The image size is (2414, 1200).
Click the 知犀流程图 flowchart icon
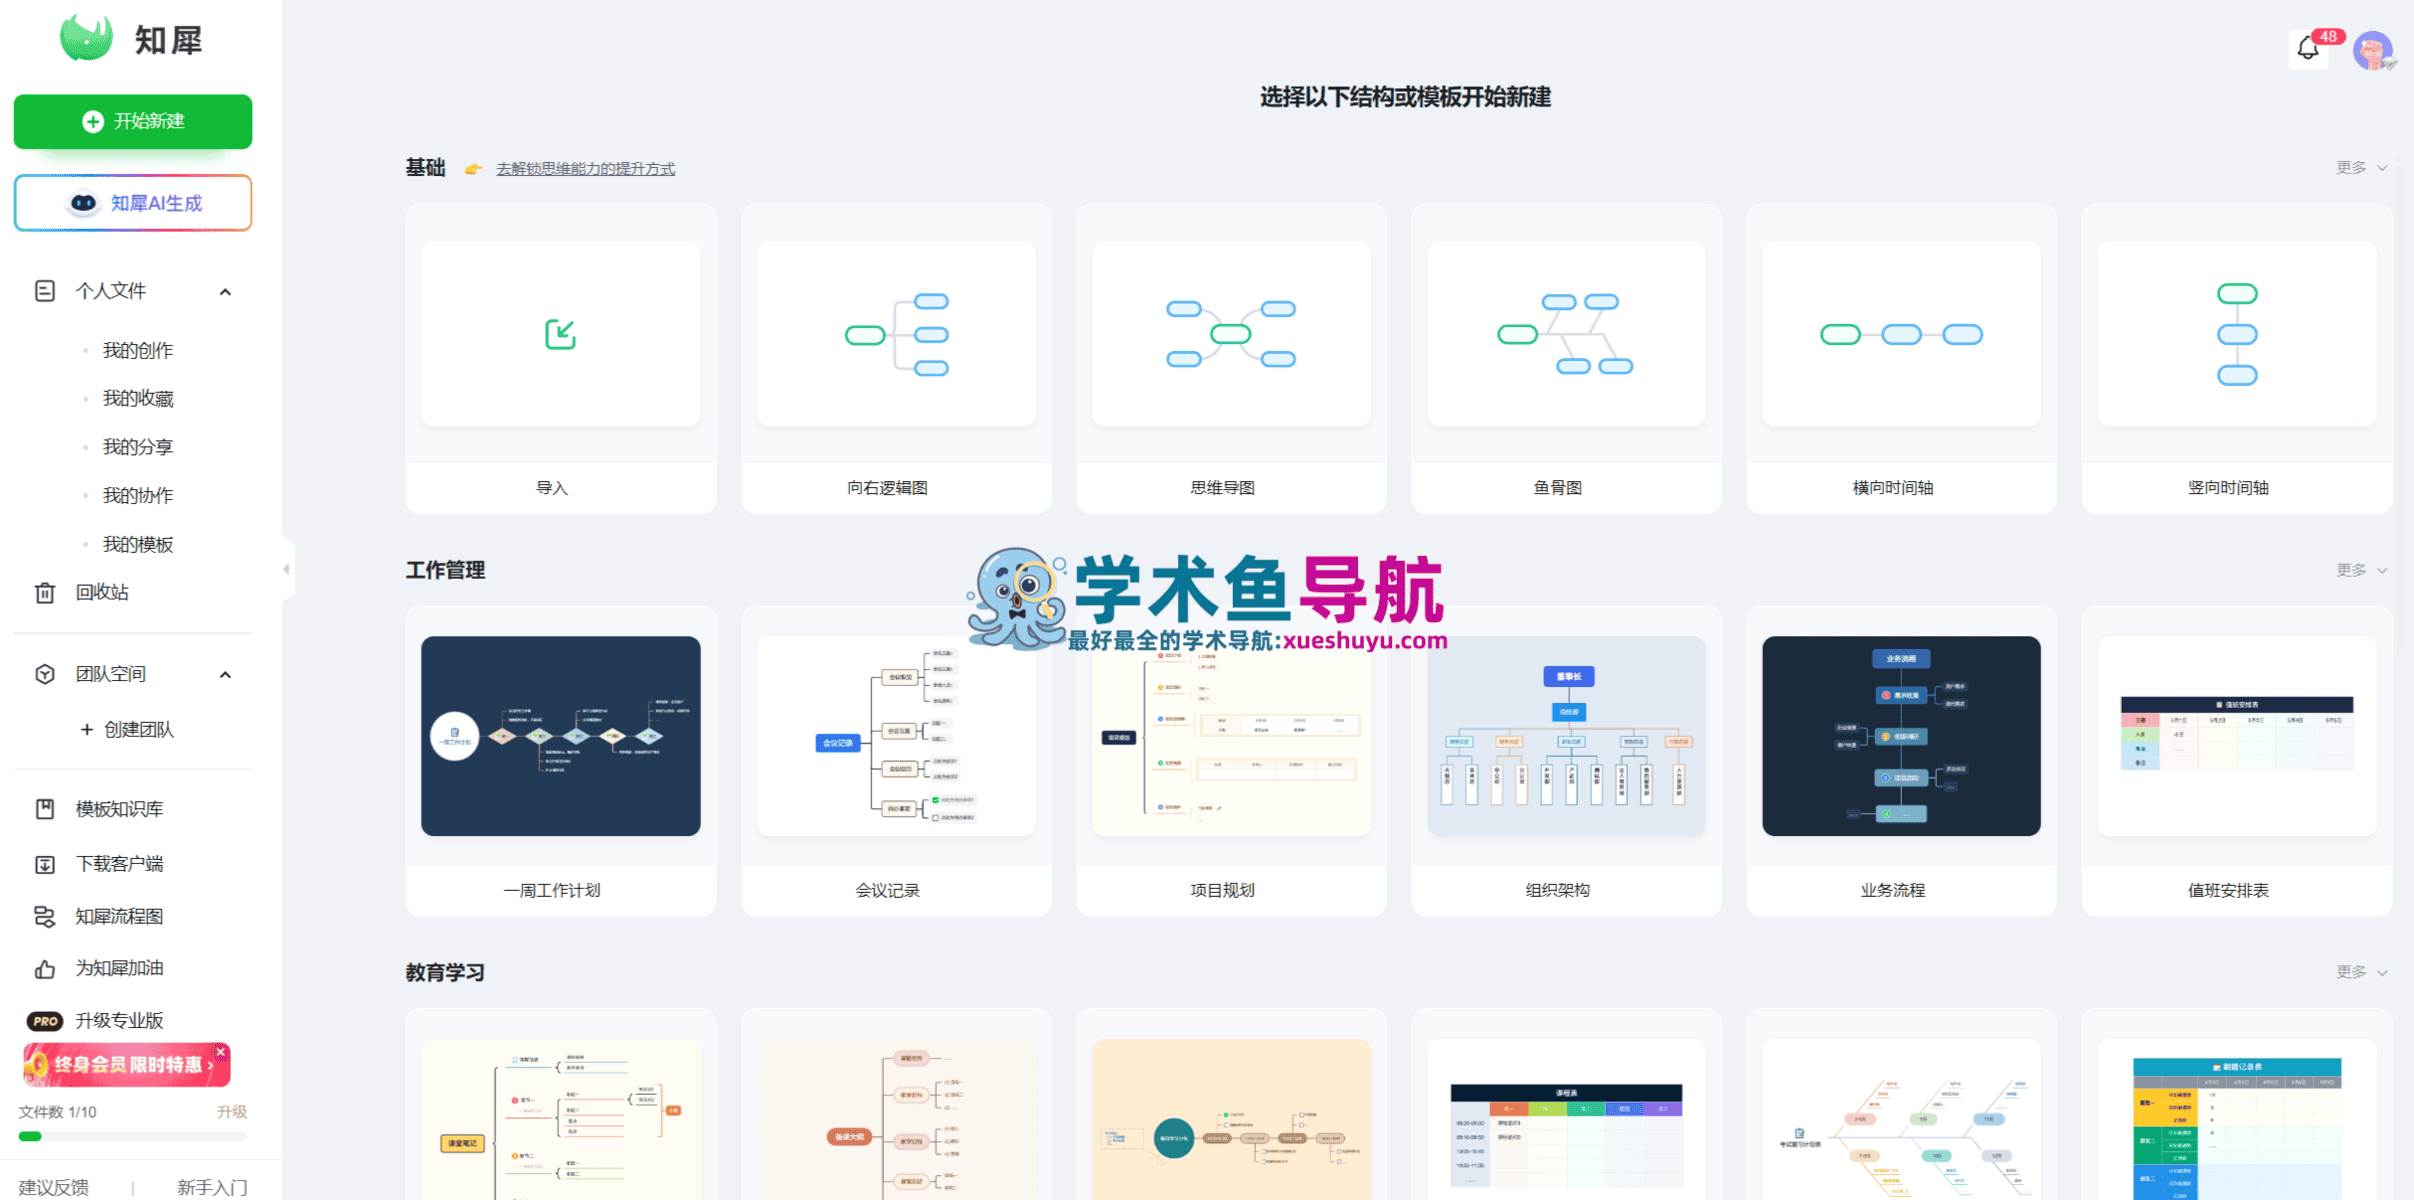pos(45,916)
